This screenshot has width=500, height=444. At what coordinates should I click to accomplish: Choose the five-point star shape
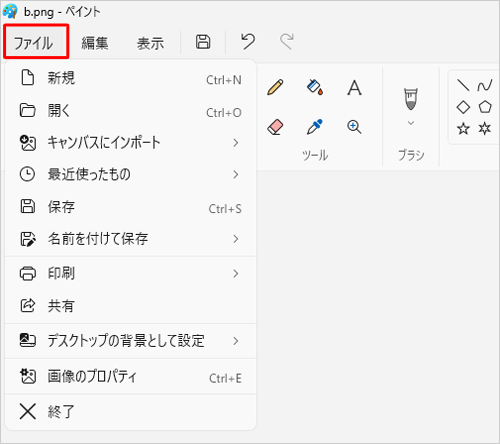coord(463,128)
